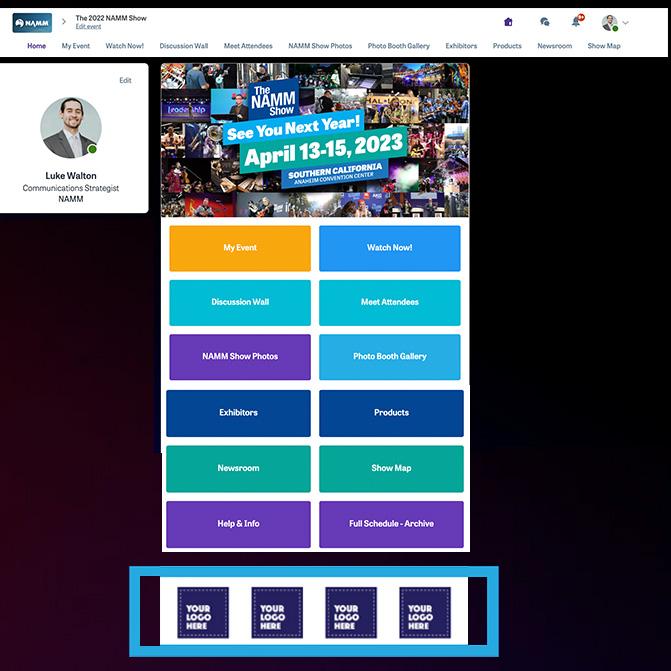
Task: Click the Meet Attendees tile button
Action: tap(390, 303)
